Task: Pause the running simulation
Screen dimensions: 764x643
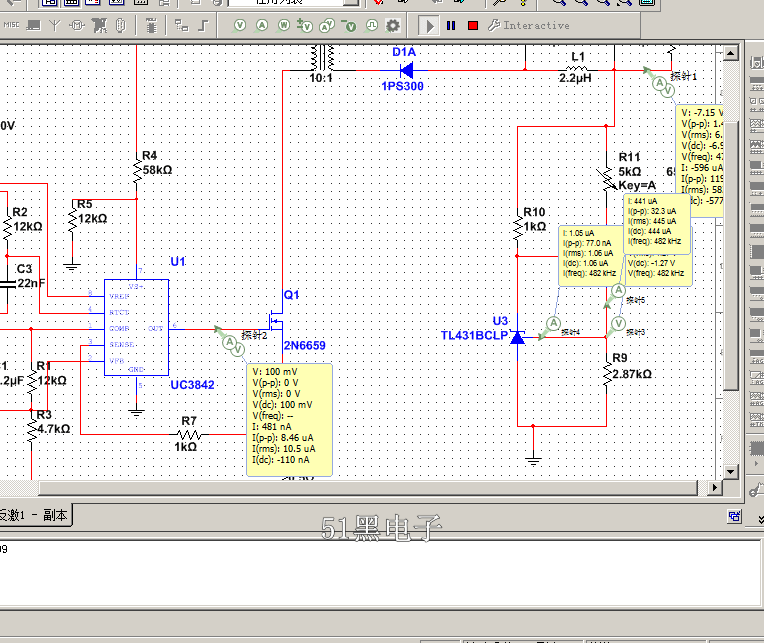Action: (x=451, y=25)
